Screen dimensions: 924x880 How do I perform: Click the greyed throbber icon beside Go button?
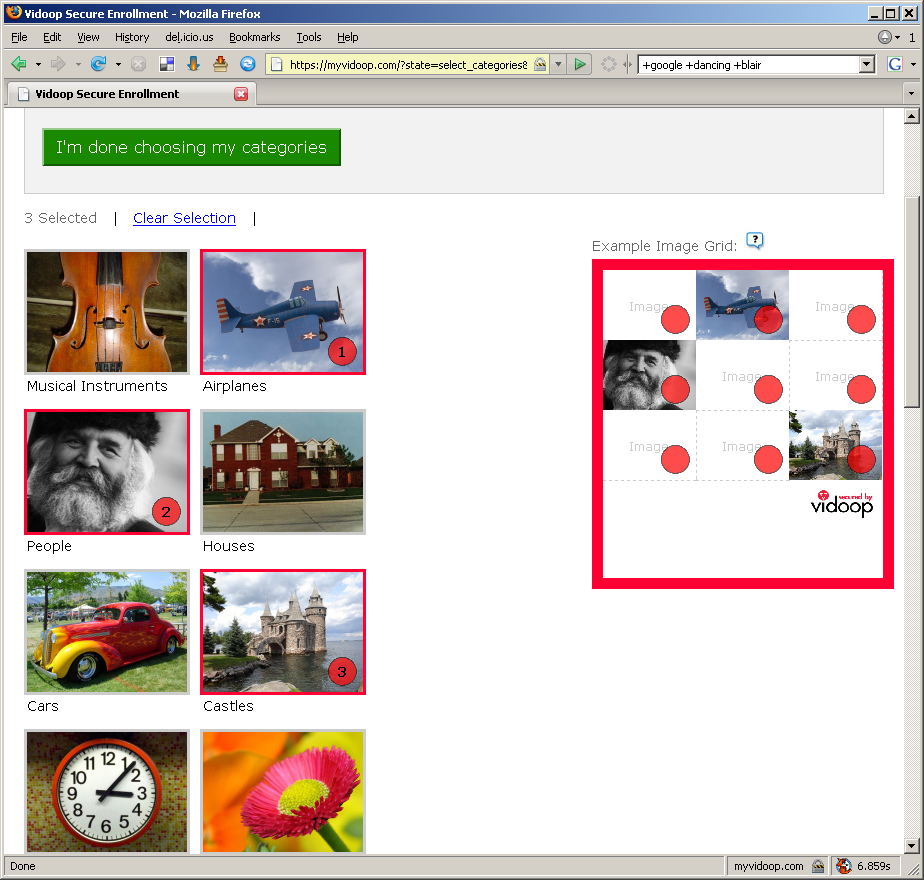(609, 64)
